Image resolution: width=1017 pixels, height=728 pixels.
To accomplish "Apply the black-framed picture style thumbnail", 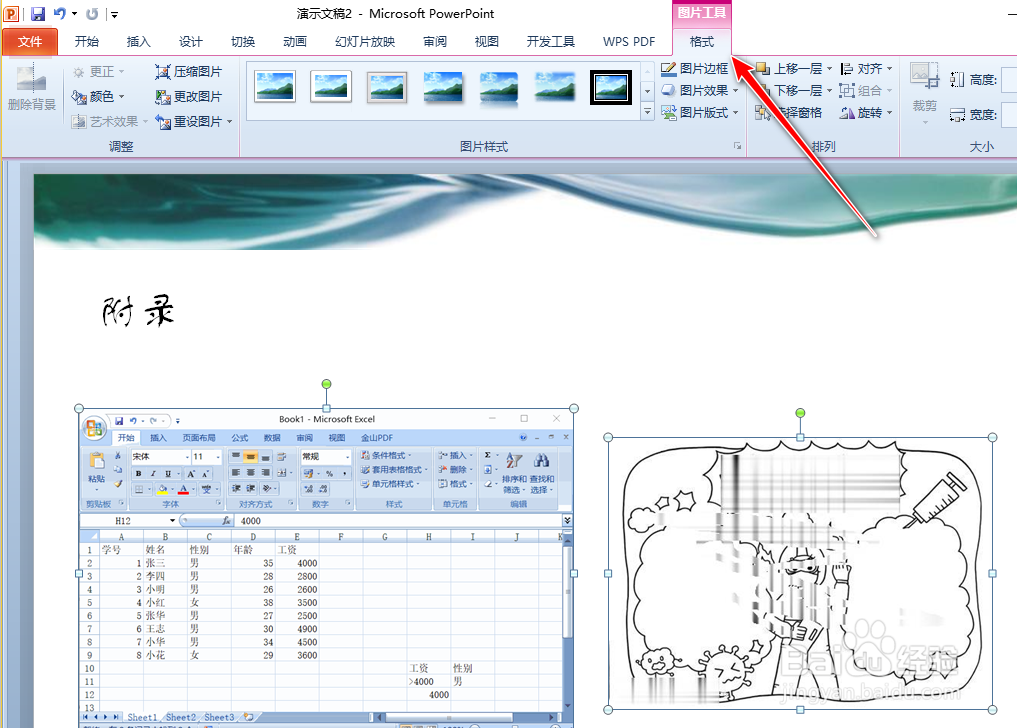I will pos(611,87).
